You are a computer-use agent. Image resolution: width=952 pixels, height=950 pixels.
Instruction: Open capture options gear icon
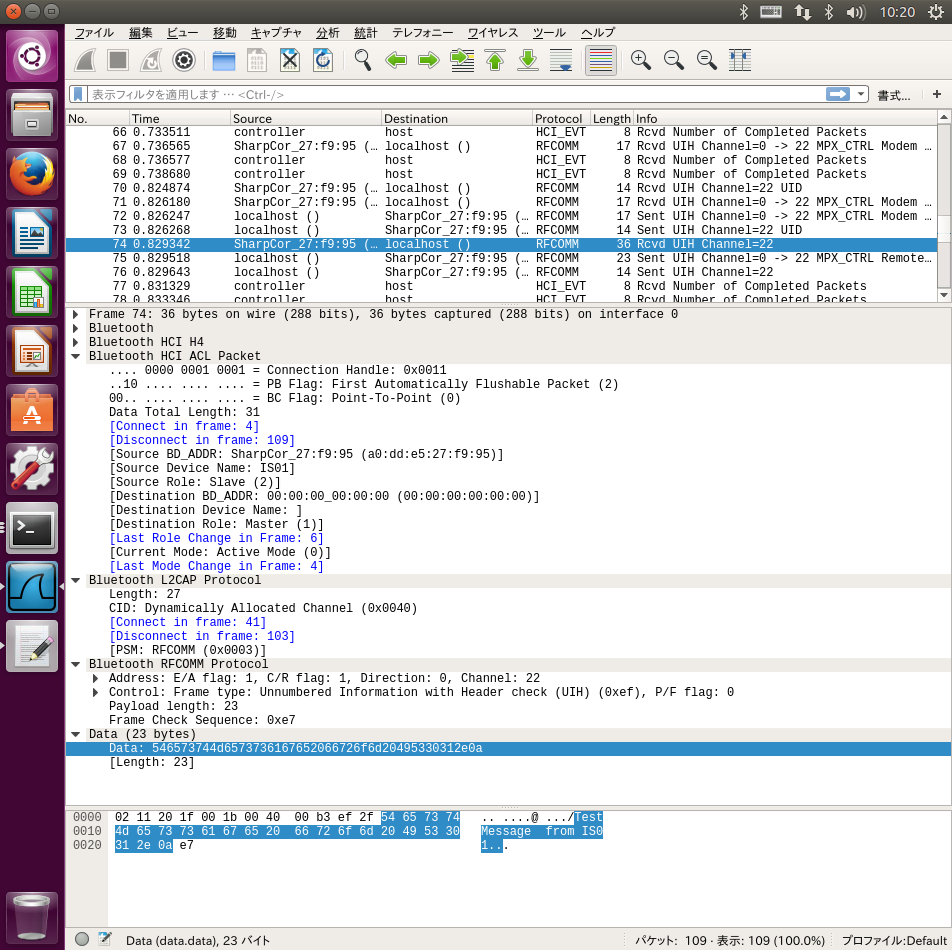(x=183, y=60)
